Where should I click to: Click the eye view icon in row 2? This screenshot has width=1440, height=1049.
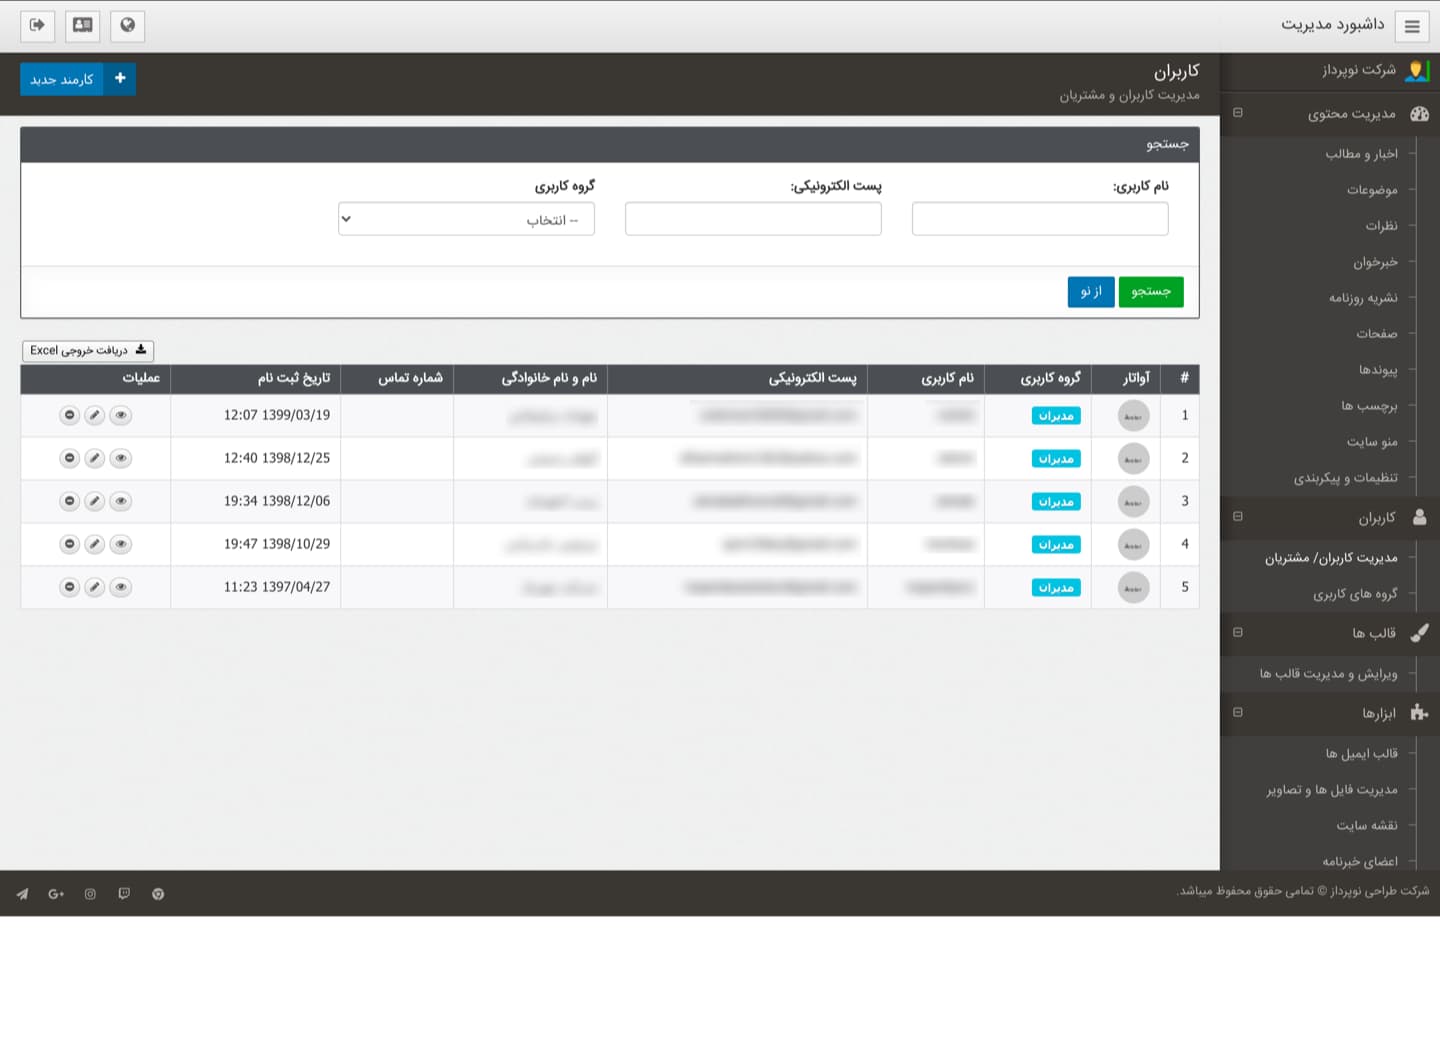pyautogui.click(x=120, y=458)
